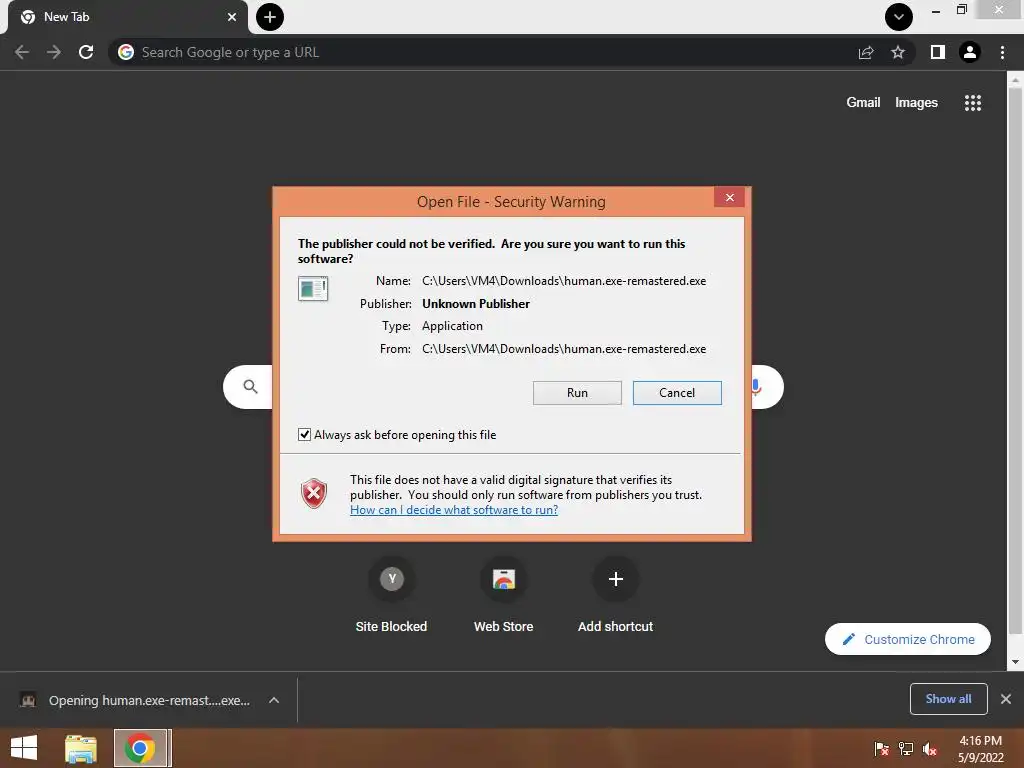
Task: Click the Run button in Security Warning
Action: point(577,393)
